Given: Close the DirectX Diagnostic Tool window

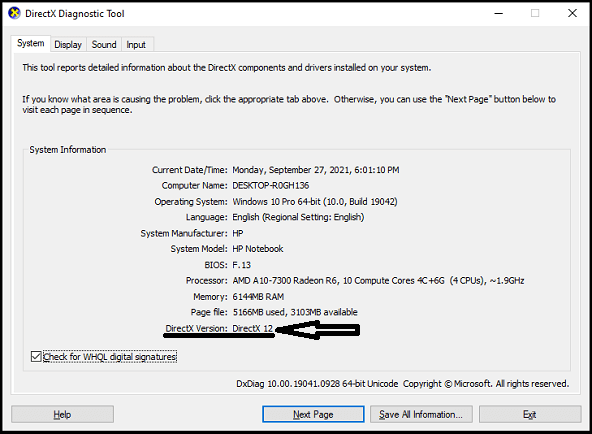Looking at the screenshot, I should 572,14.
